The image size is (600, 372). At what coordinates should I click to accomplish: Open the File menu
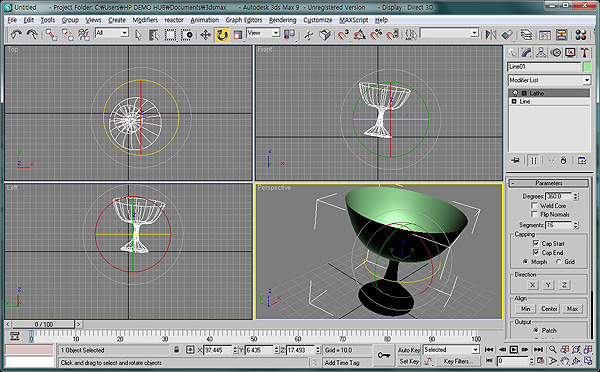coord(12,20)
